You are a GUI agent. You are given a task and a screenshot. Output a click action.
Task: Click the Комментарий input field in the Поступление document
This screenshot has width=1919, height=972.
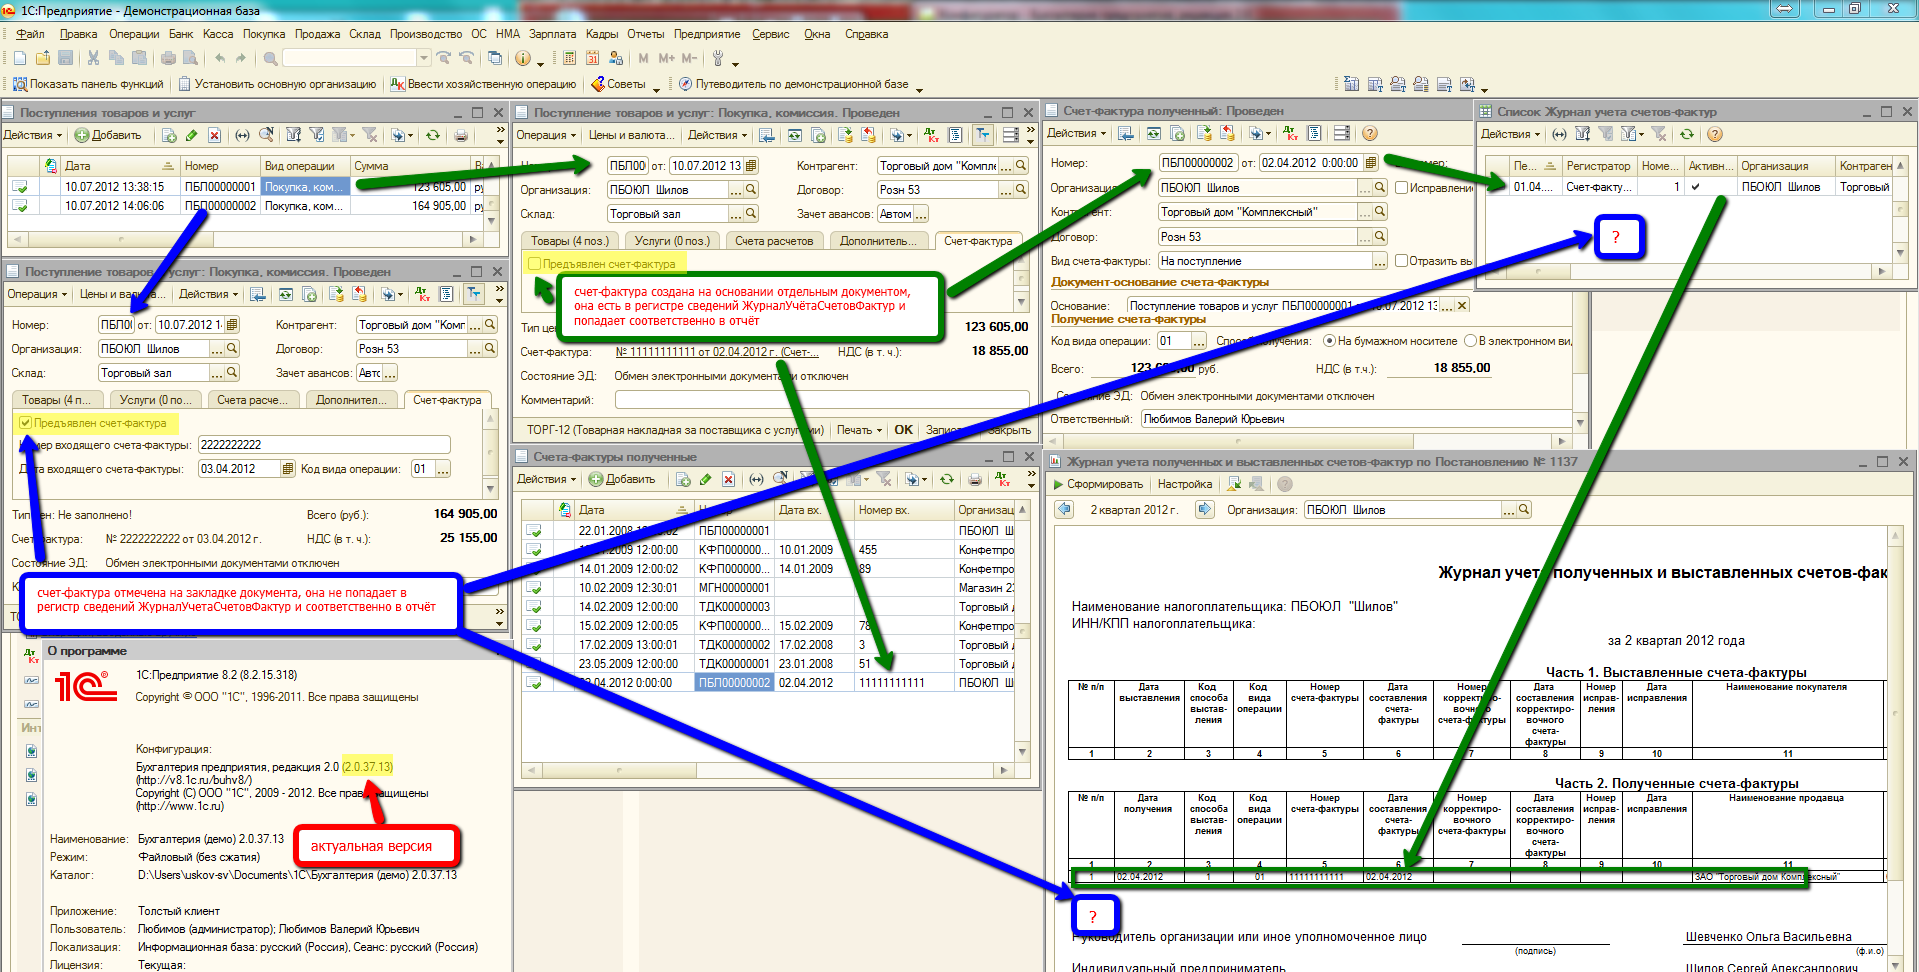821,400
